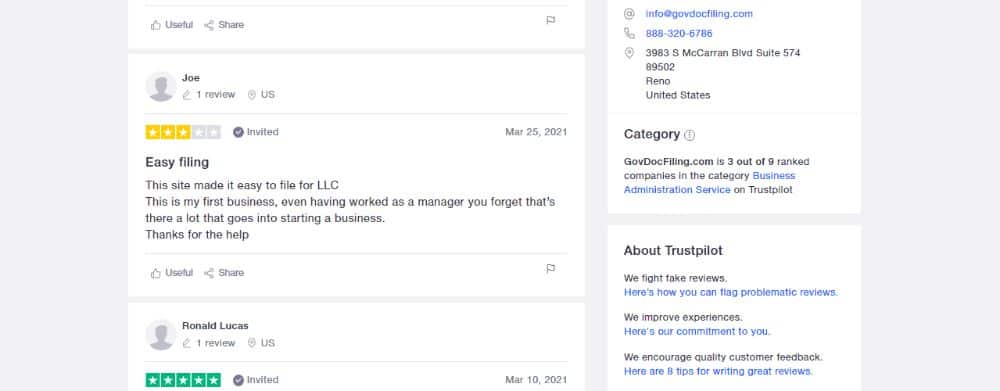The image size is (1000, 391).
Task: Click Joe's profile avatar
Action: [161, 86]
